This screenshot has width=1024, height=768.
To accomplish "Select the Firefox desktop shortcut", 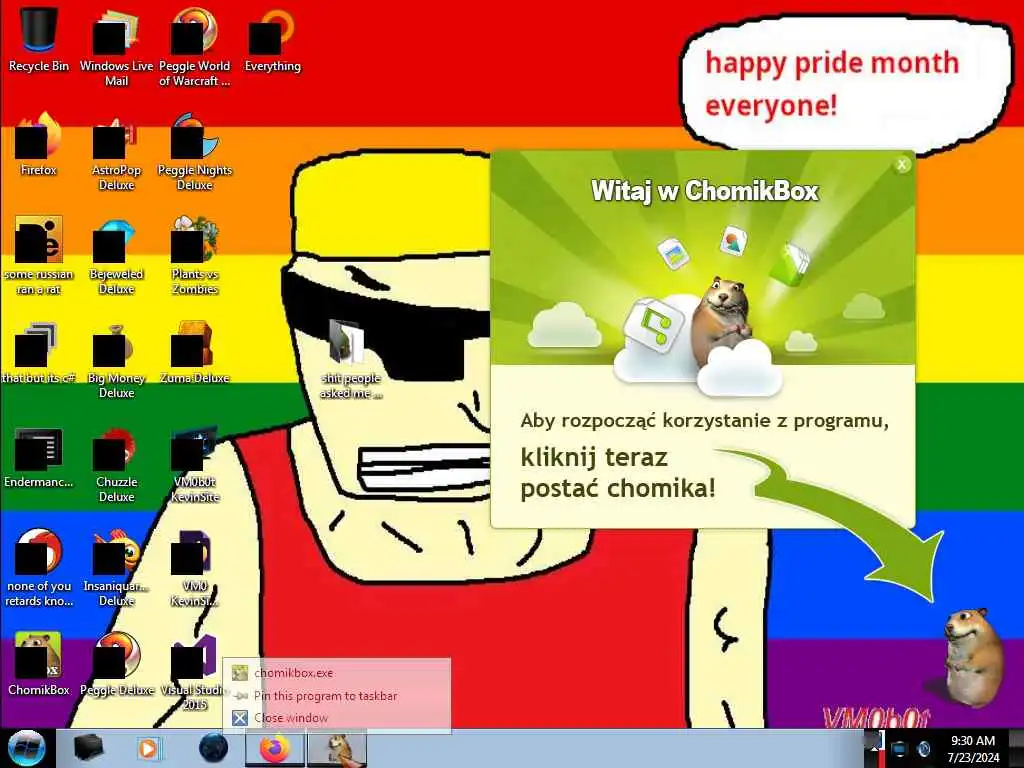I will pos(39,144).
